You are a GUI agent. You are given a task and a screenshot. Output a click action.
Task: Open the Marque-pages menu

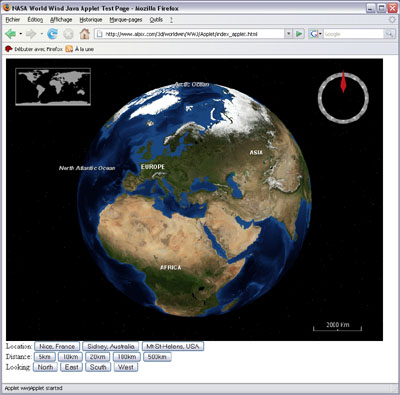pos(126,20)
